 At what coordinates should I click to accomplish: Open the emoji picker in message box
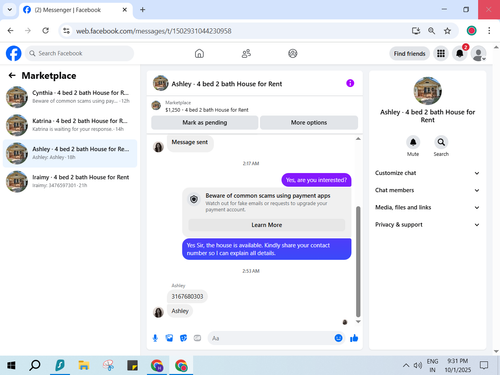338,338
